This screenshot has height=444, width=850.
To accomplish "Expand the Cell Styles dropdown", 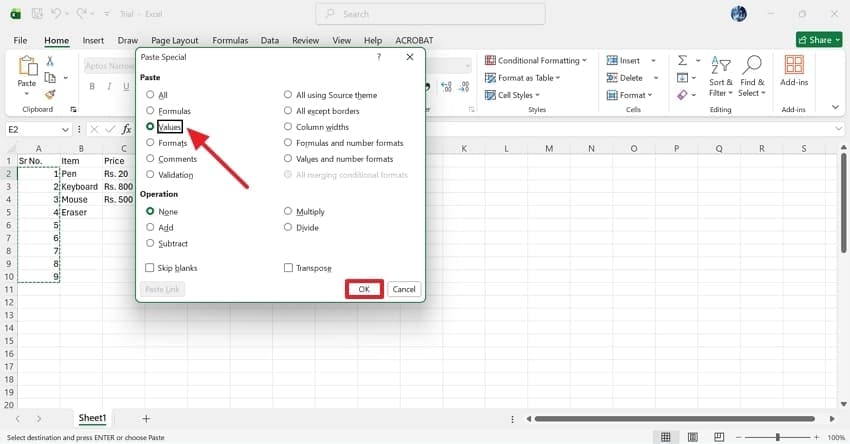I will [x=537, y=95].
